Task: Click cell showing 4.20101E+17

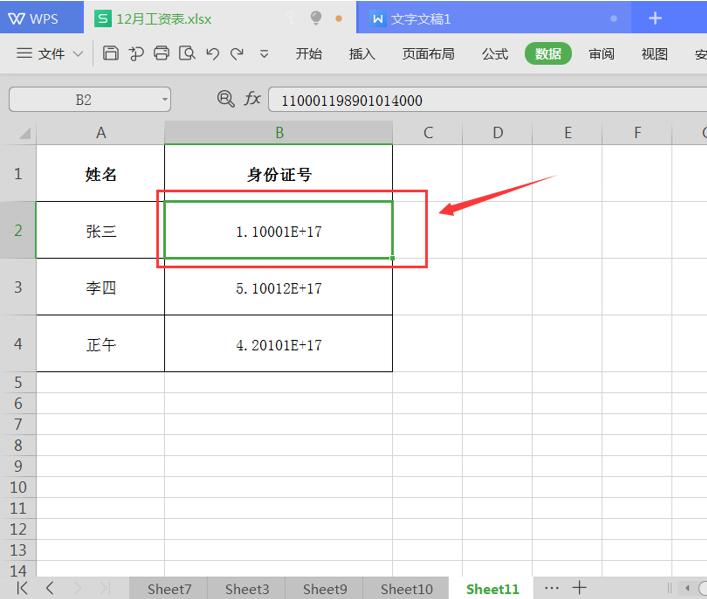Action: point(279,344)
